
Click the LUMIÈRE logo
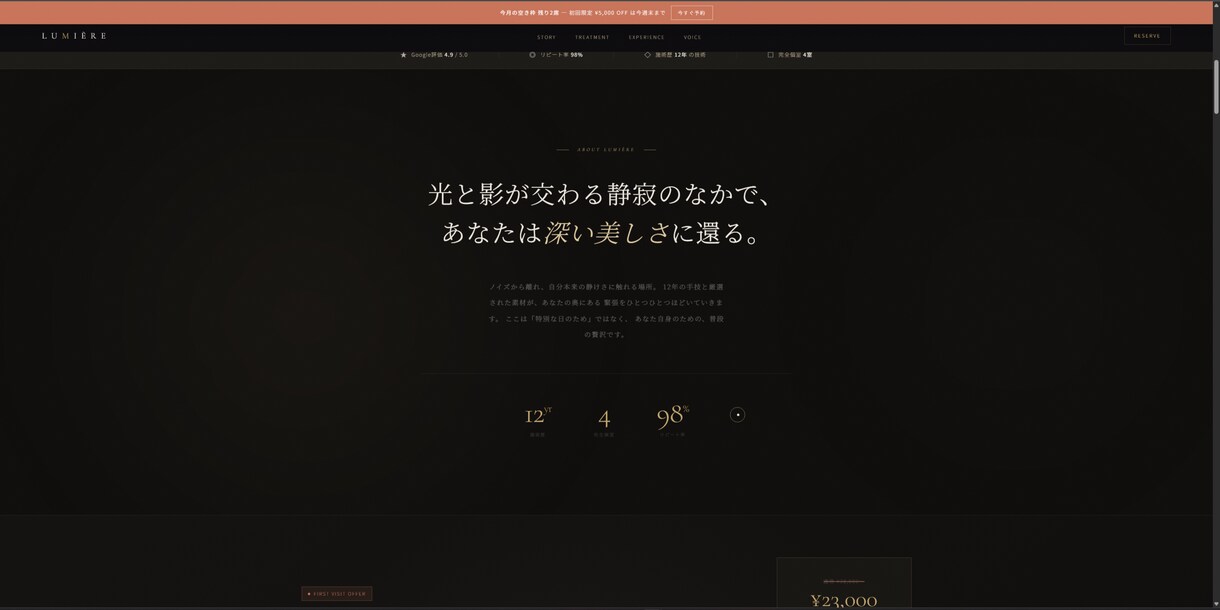[74, 36]
